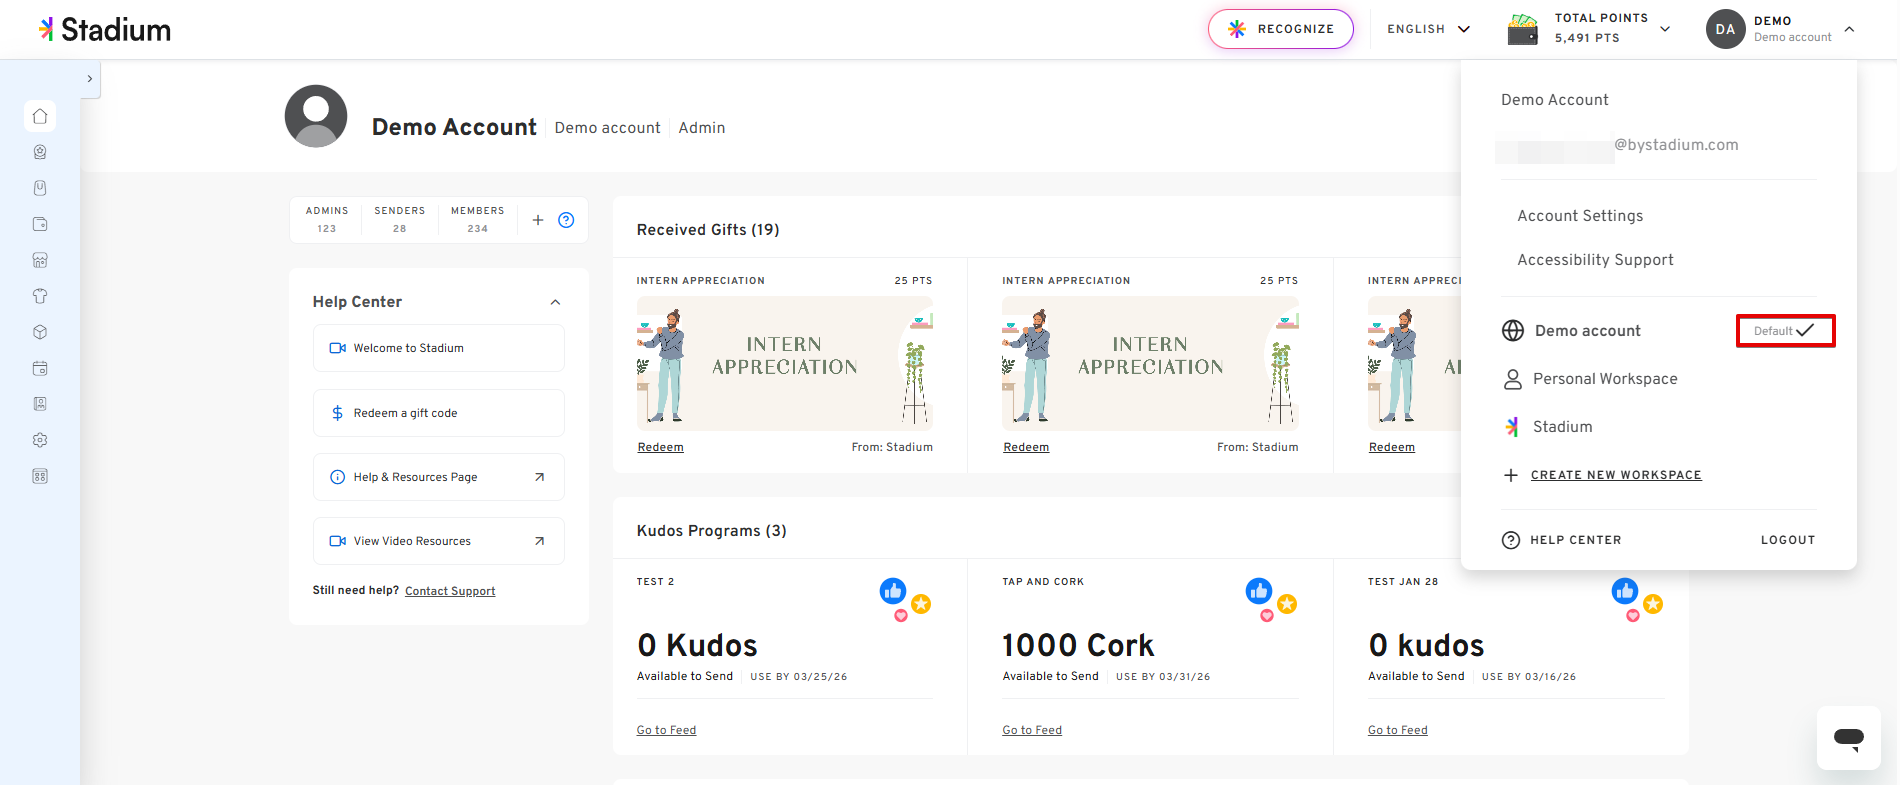Click the wallet icon in left sidebar
The image size is (1900, 785).
click(x=40, y=224)
